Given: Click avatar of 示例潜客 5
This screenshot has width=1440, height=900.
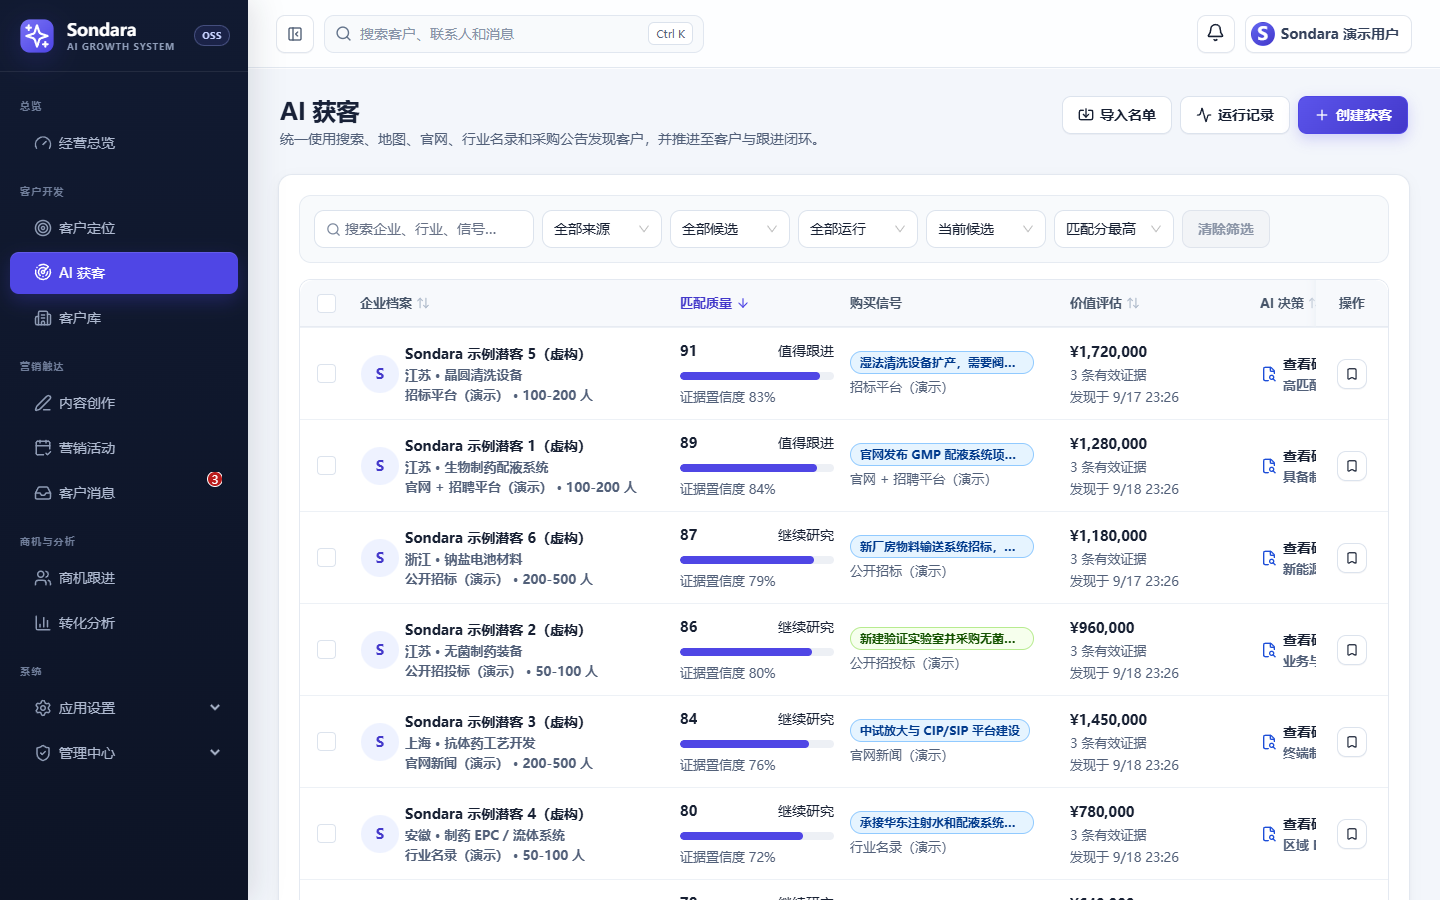Looking at the screenshot, I should click(380, 374).
